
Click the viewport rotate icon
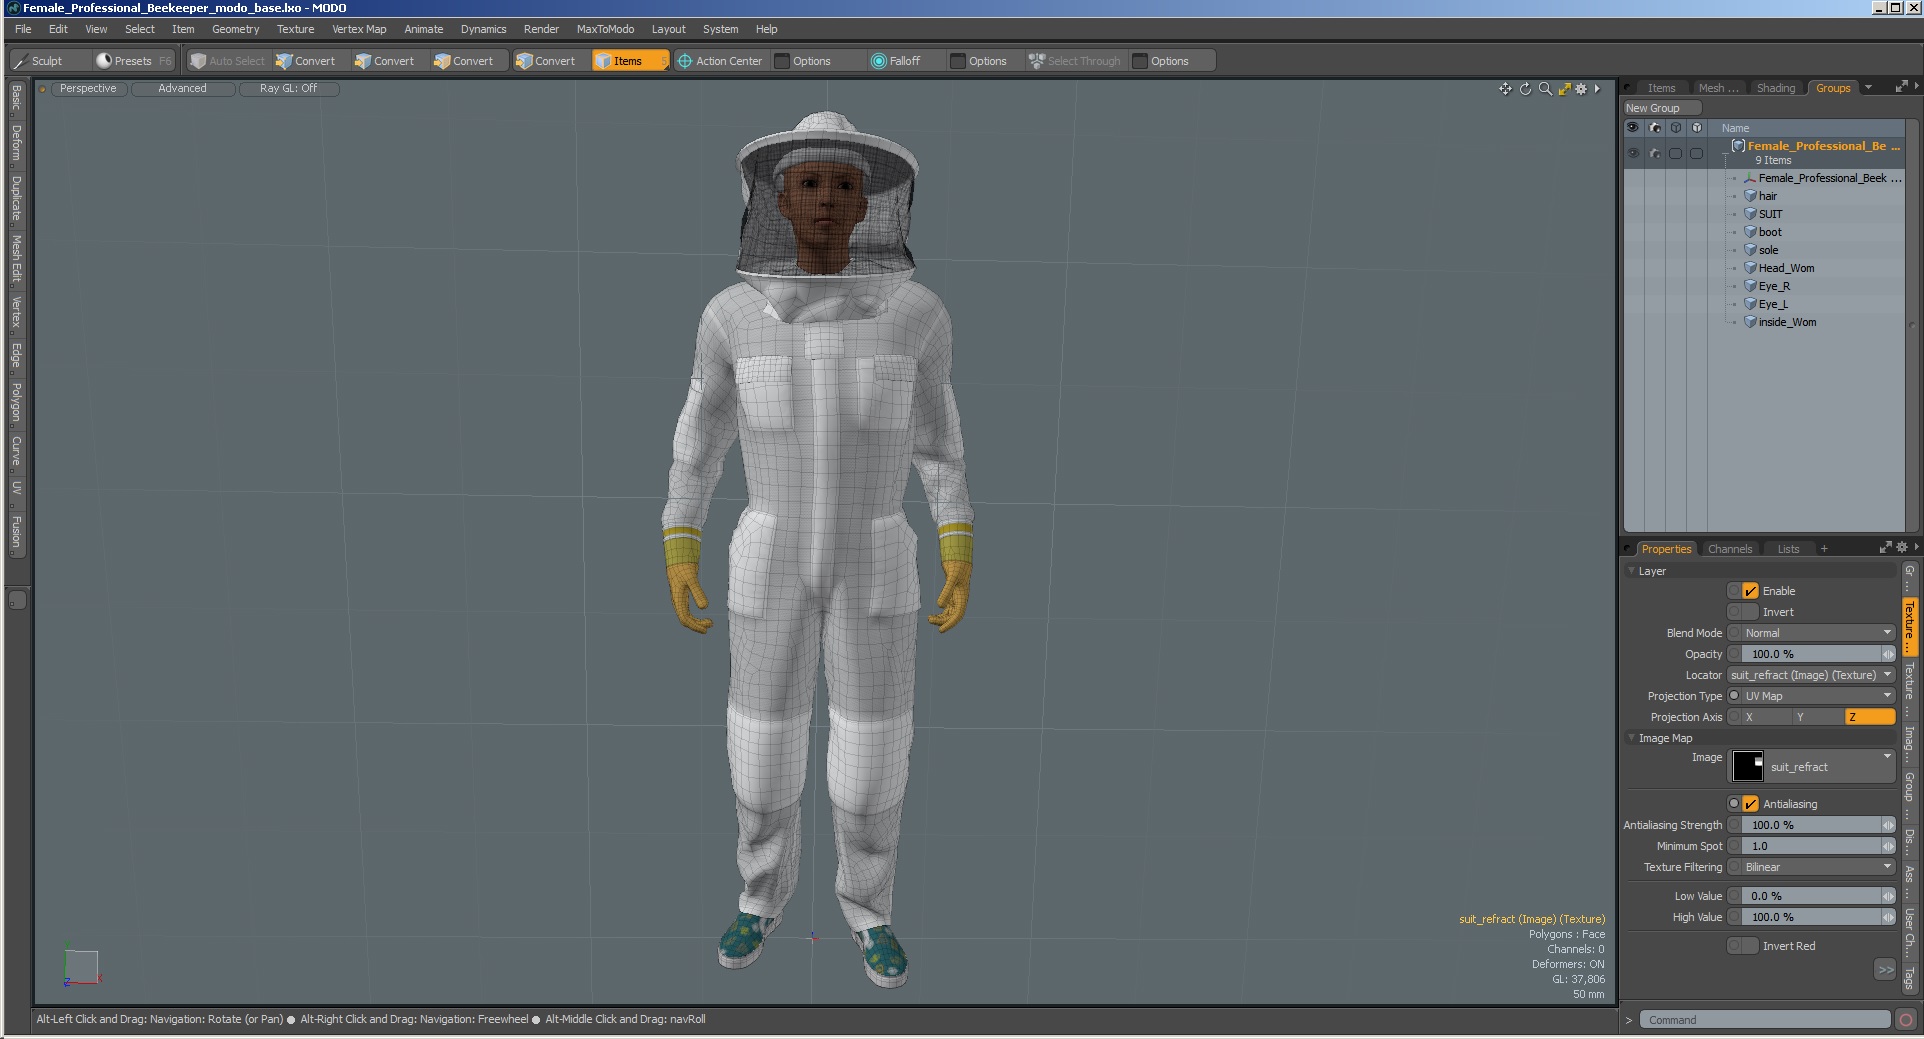coord(1525,89)
